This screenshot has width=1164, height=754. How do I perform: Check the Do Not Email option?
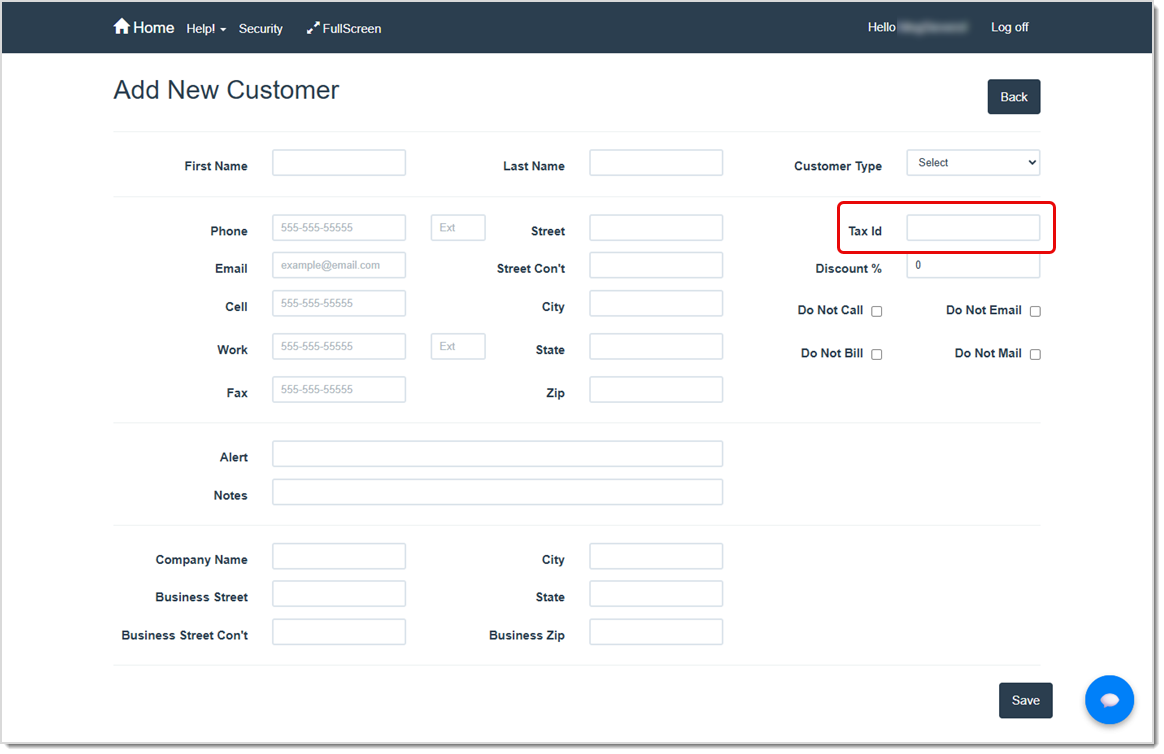(1035, 311)
